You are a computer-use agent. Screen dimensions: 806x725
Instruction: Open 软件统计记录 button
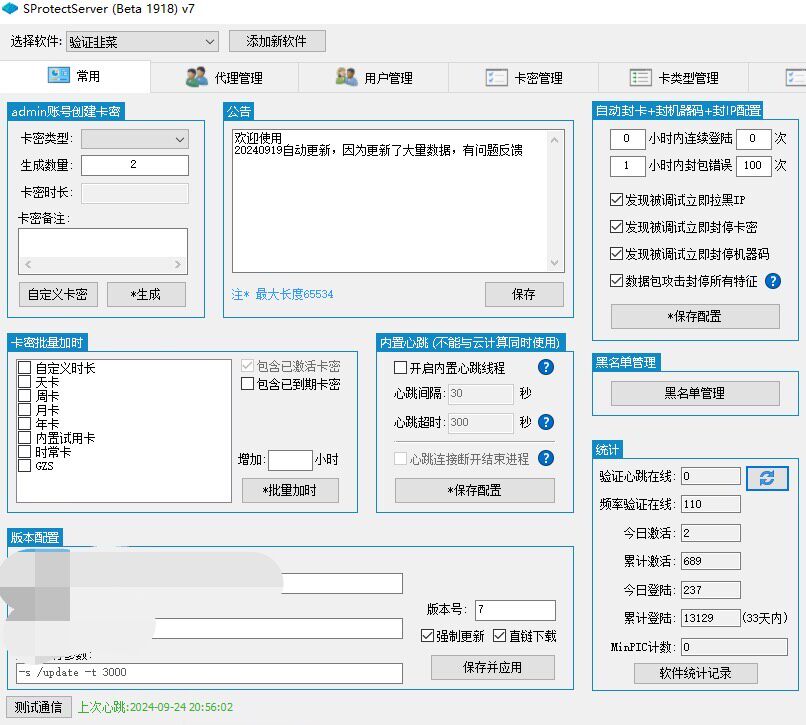coord(695,673)
